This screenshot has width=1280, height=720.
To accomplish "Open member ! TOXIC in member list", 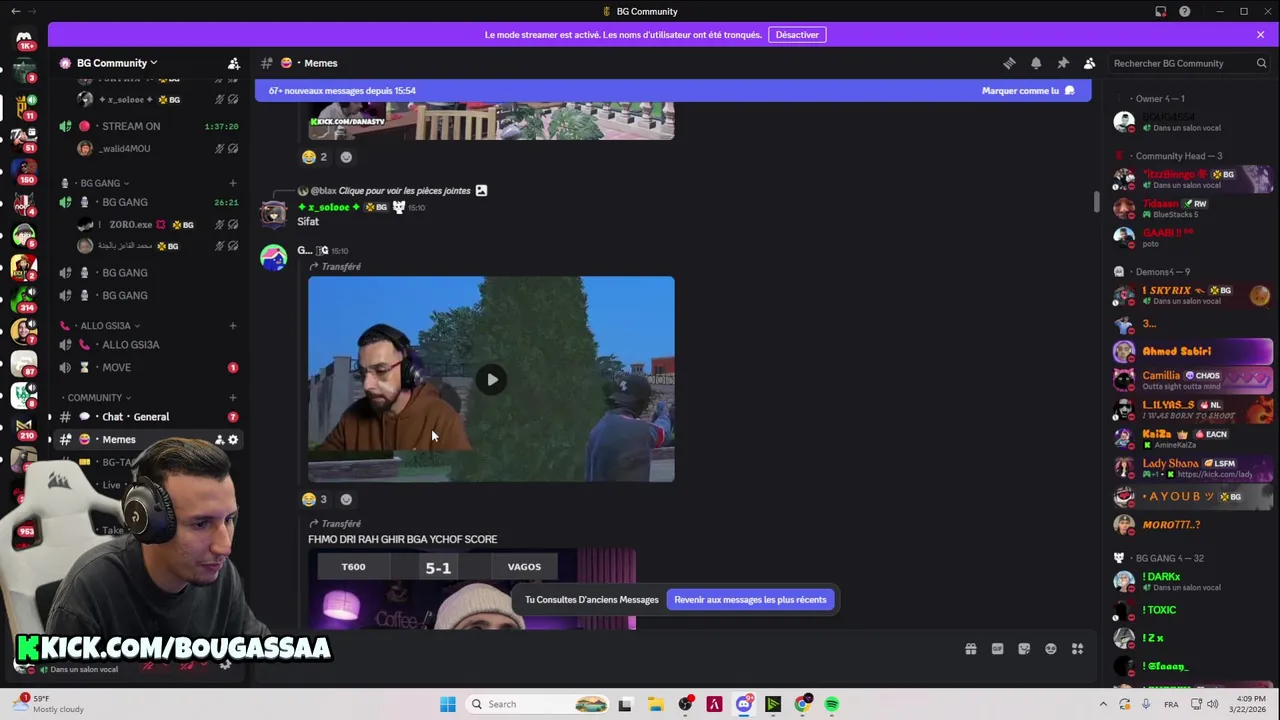I will tap(1192, 610).
